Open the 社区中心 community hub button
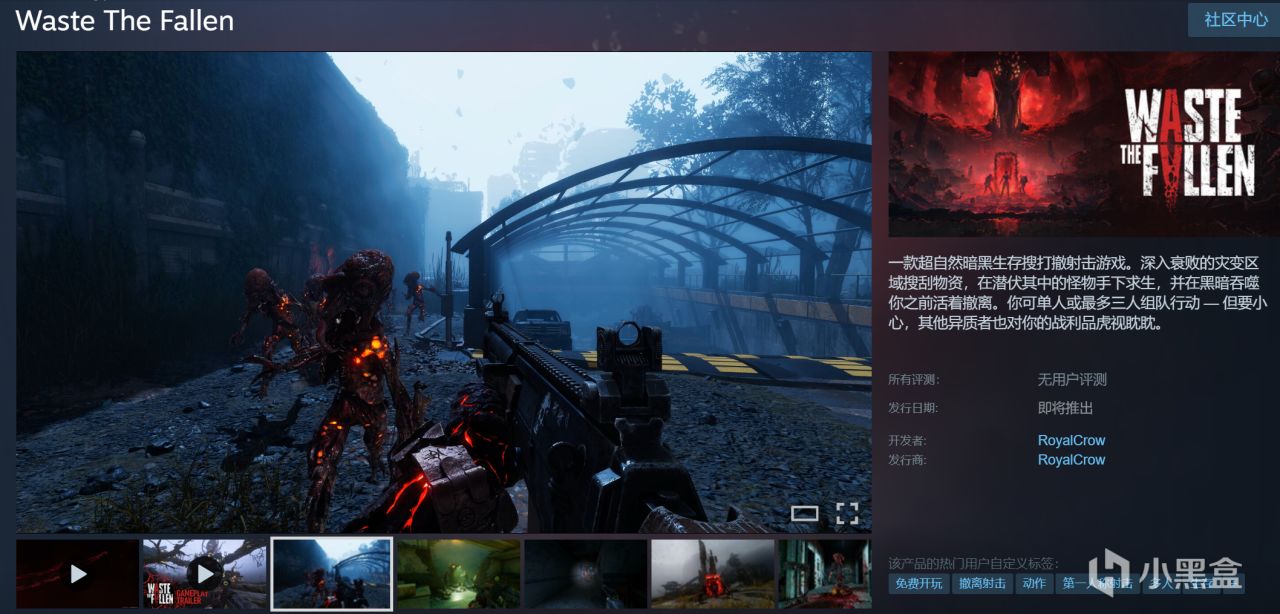Screen dimensions: 1280x614 pyautogui.click(x=1233, y=20)
